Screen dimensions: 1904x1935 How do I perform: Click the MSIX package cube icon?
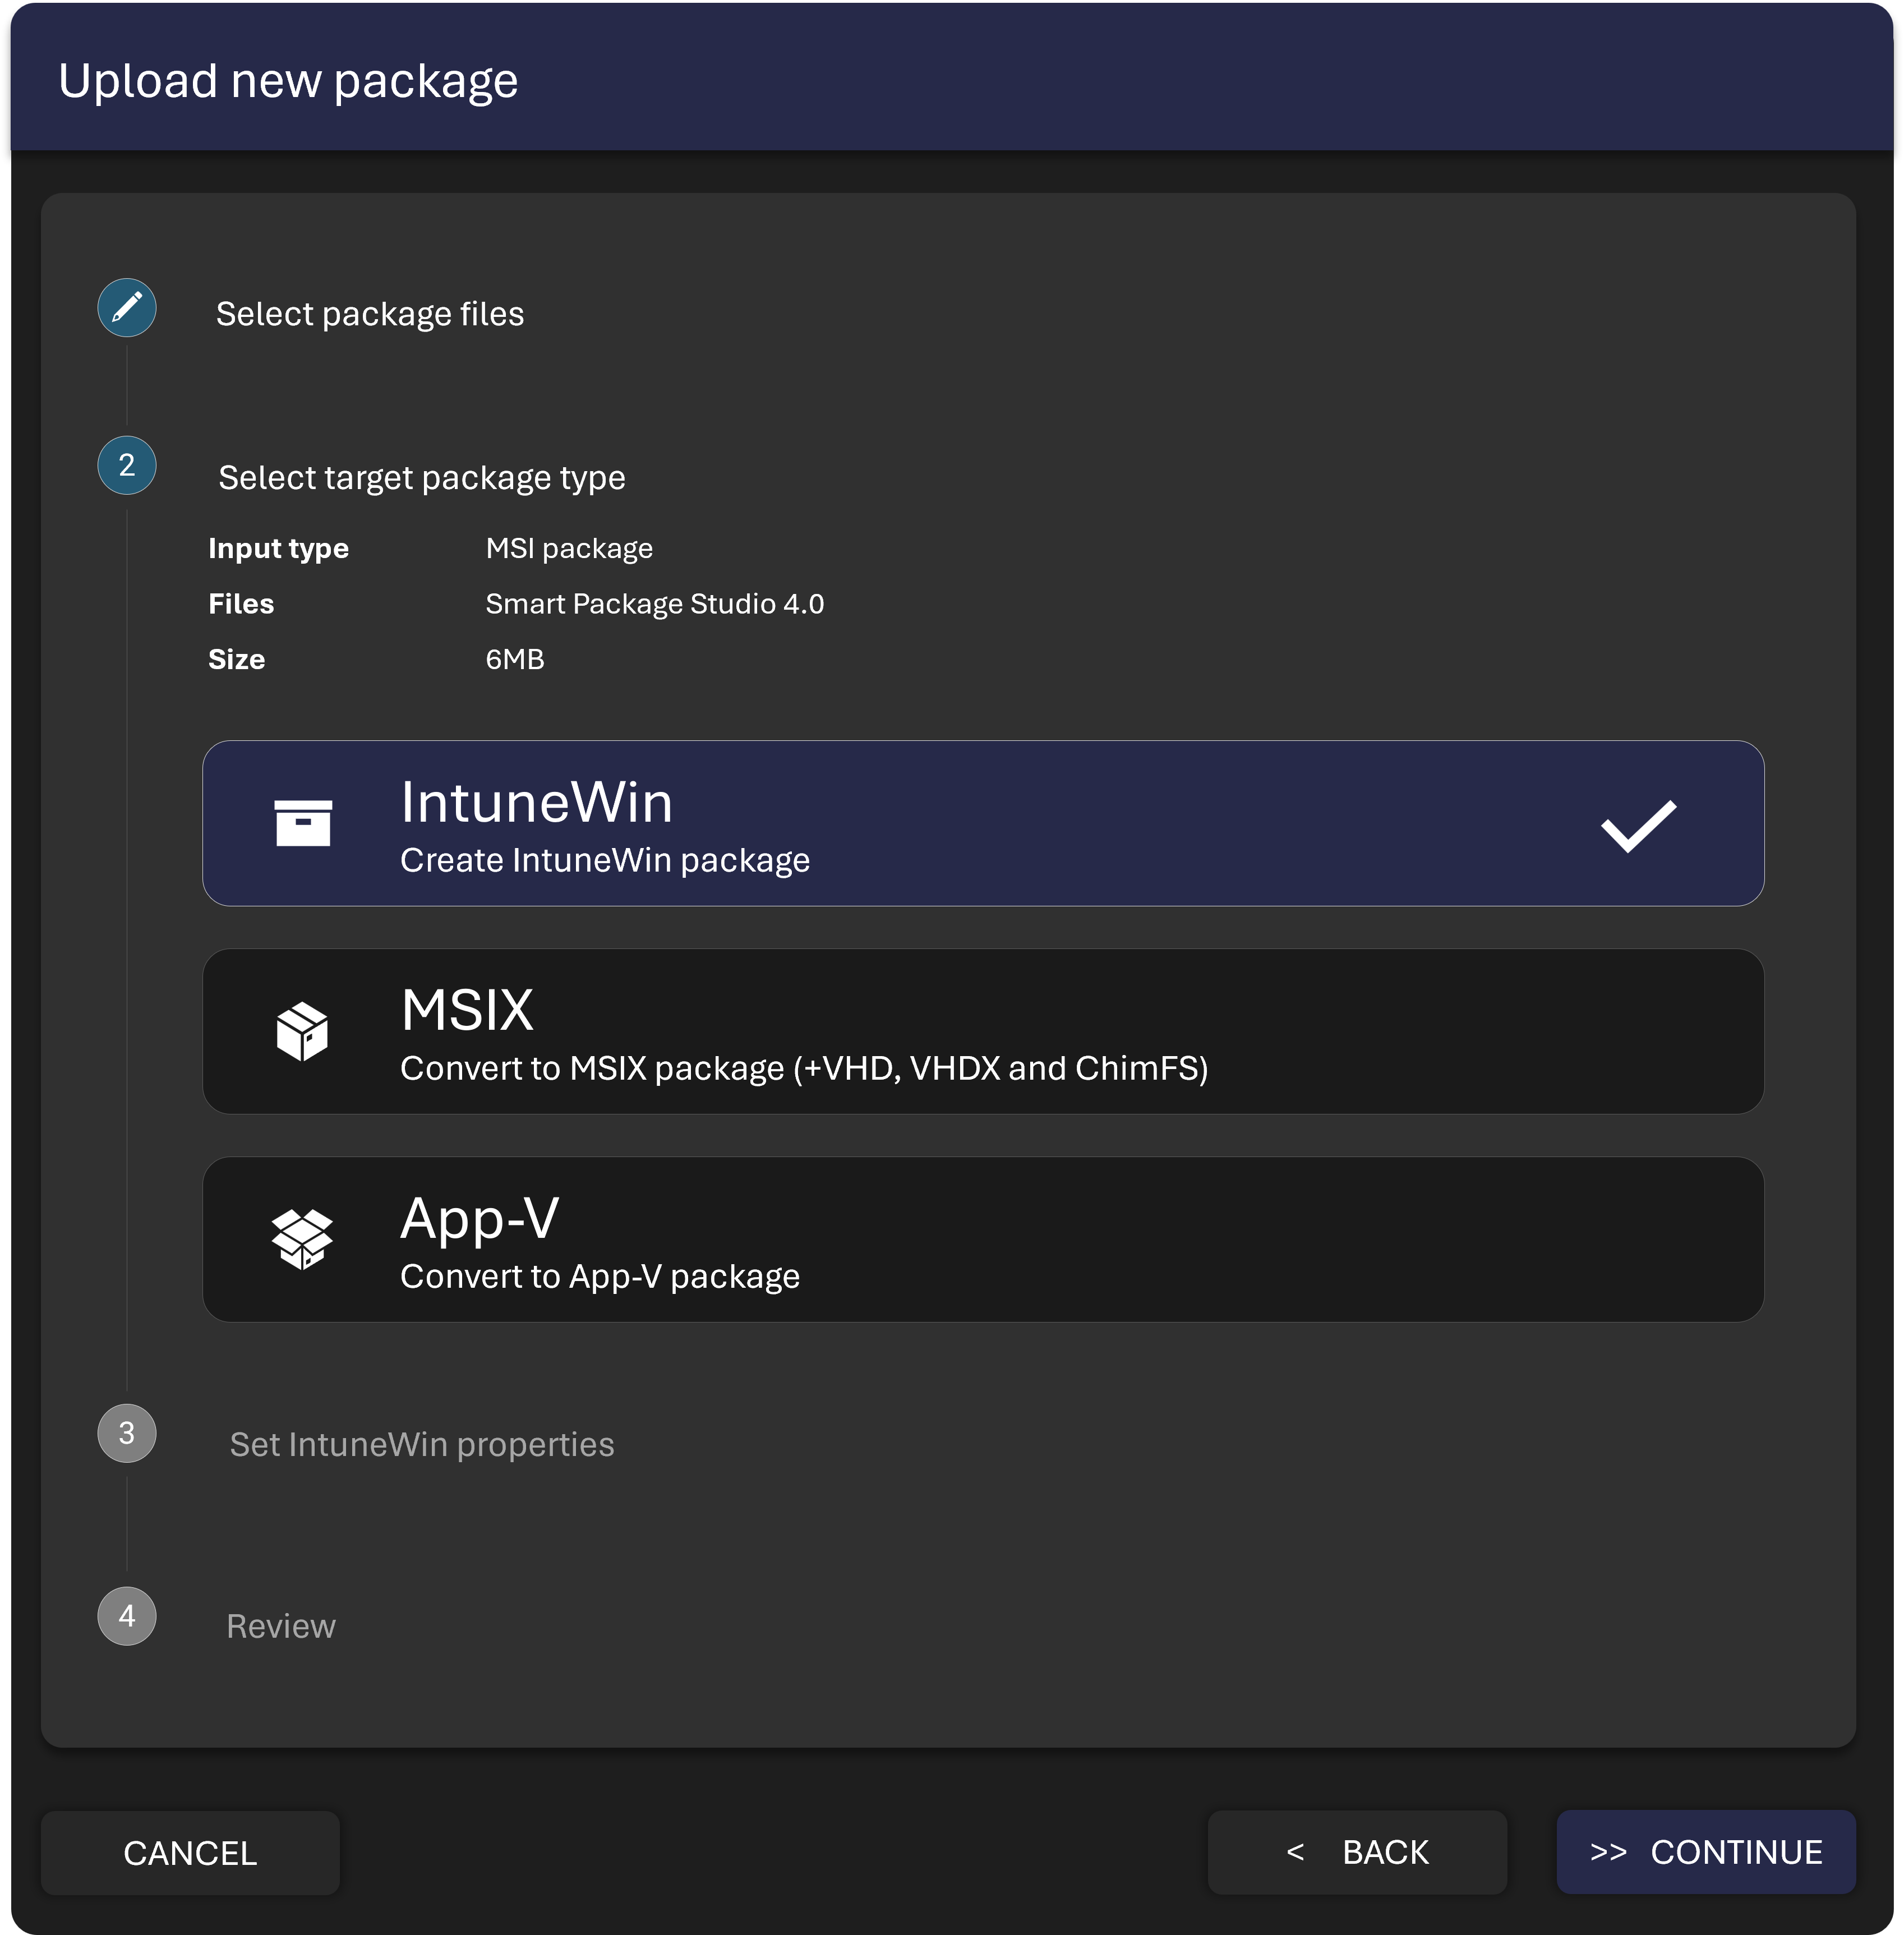click(x=302, y=1031)
